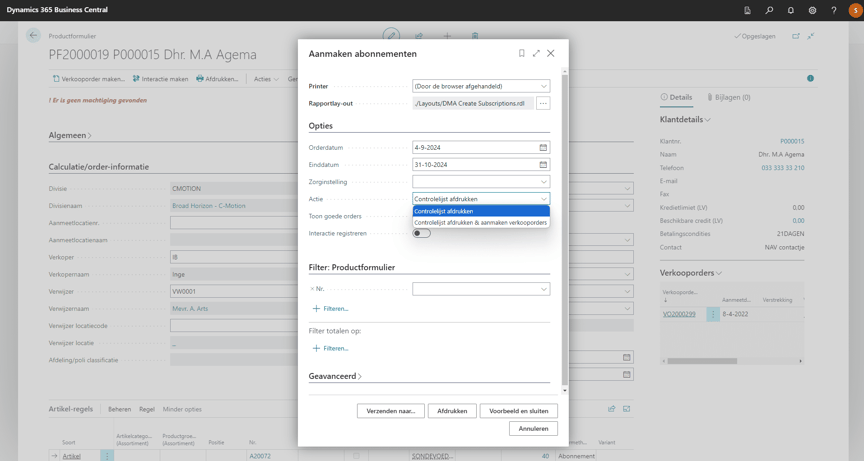
Task: Open the Beheren menu in Artikel-regels
Action: coord(120,409)
